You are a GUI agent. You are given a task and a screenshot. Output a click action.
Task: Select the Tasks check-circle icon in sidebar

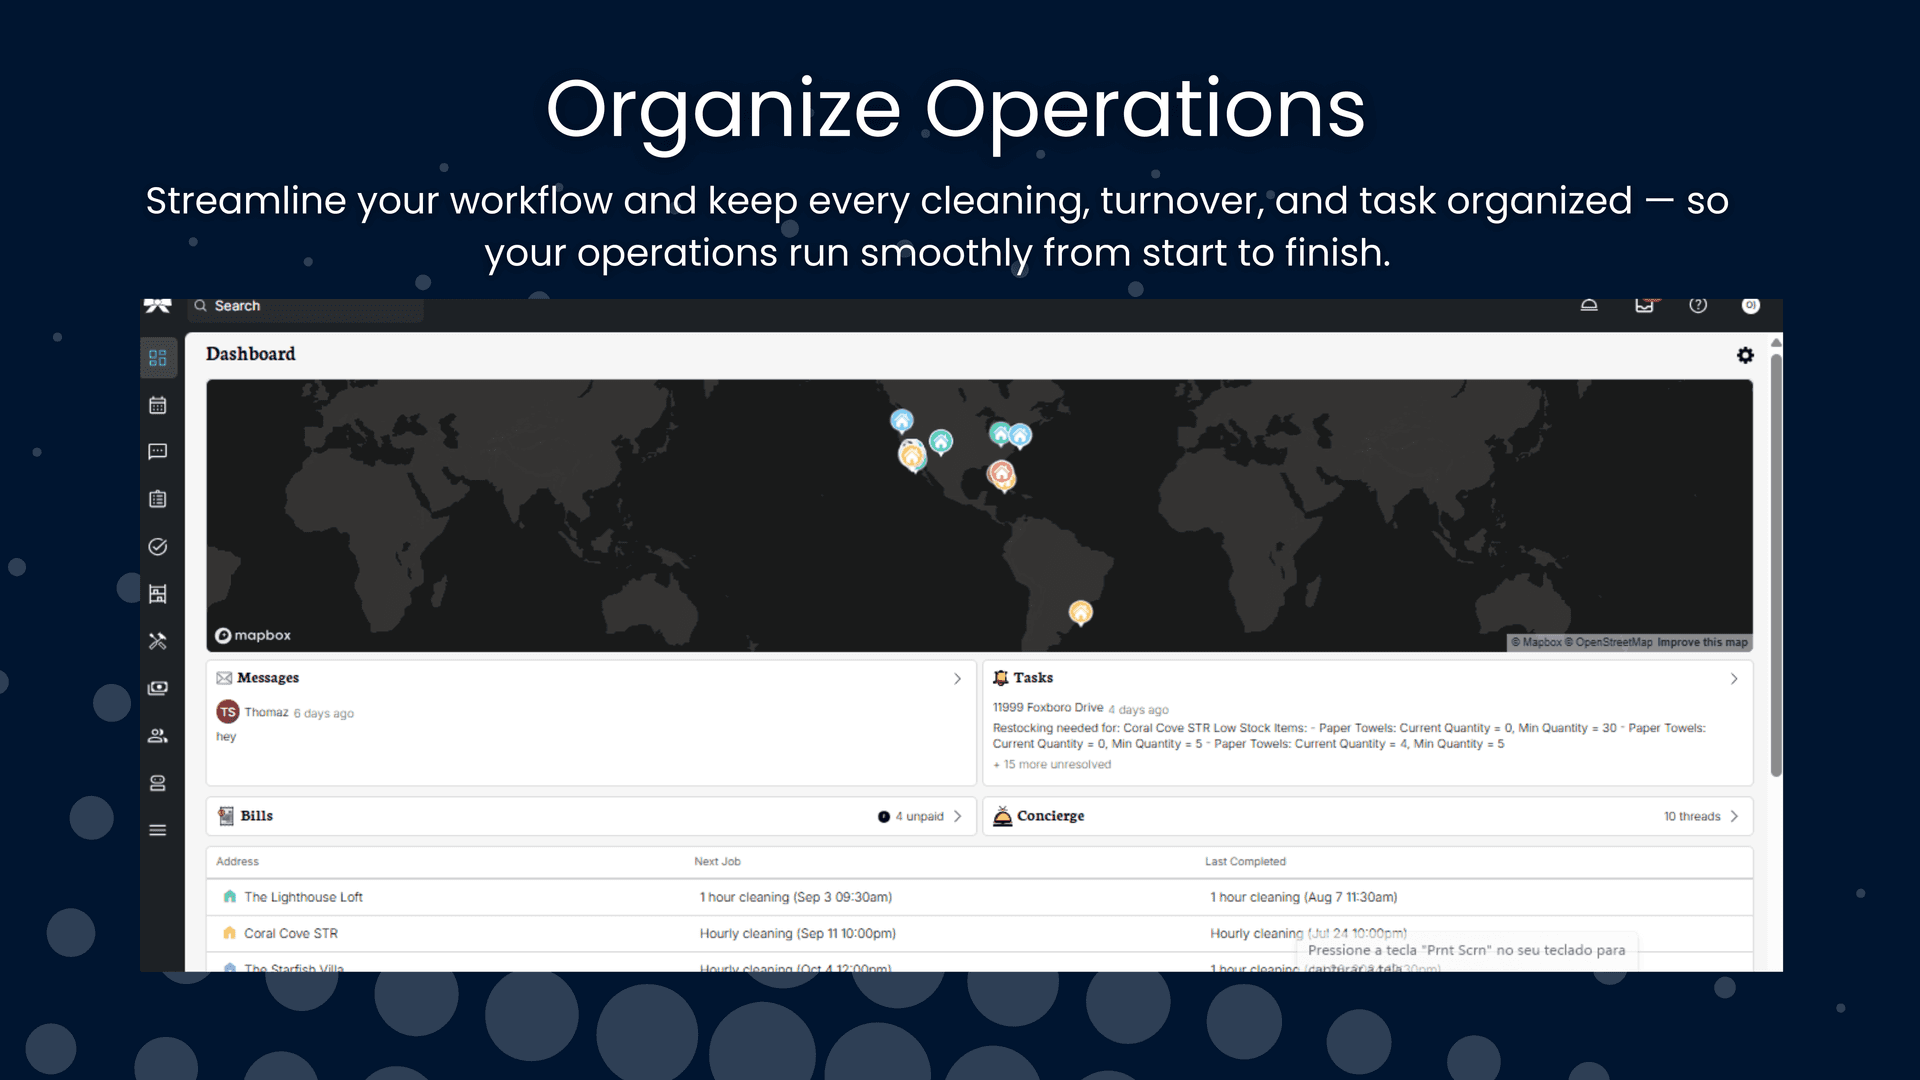(x=157, y=546)
